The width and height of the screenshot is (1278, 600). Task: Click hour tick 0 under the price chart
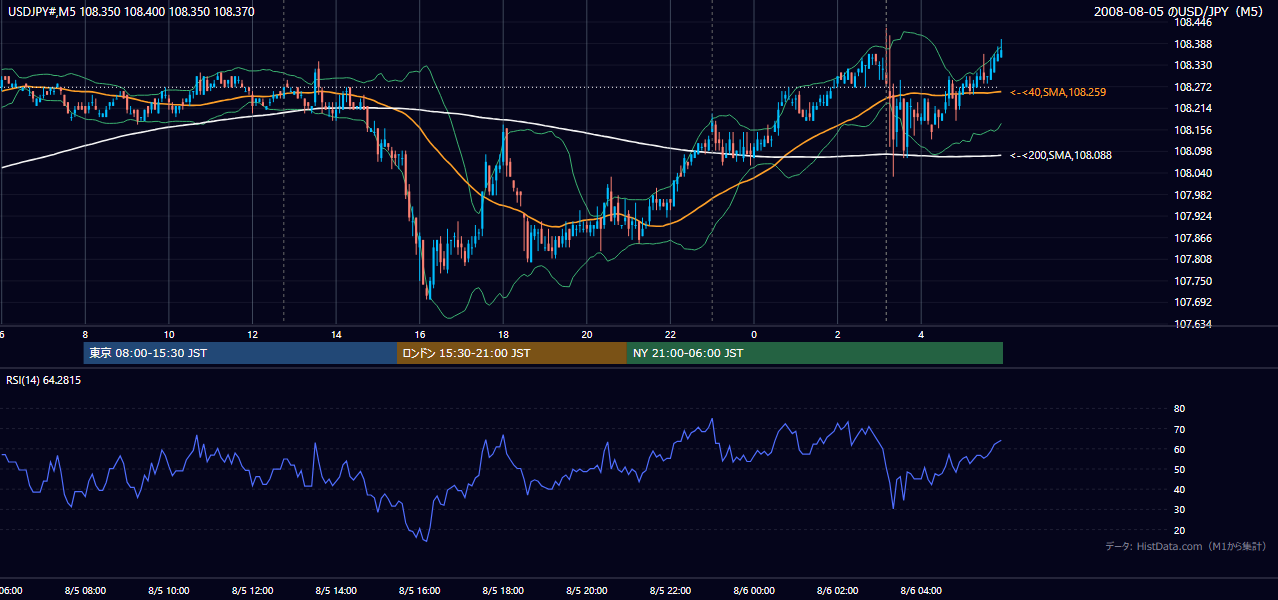point(754,334)
